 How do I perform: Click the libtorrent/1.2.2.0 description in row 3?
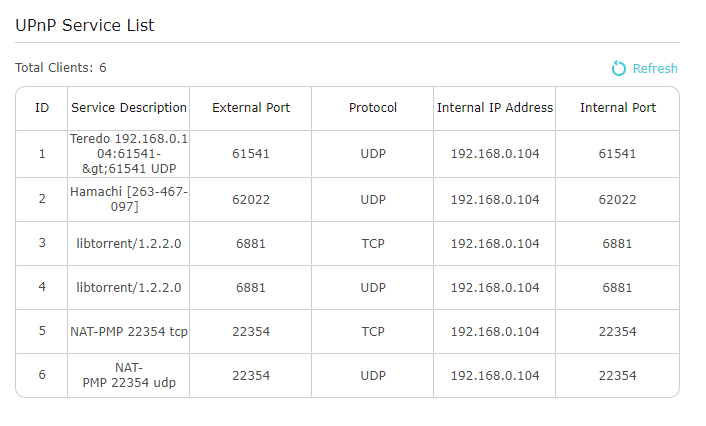[129, 244]
